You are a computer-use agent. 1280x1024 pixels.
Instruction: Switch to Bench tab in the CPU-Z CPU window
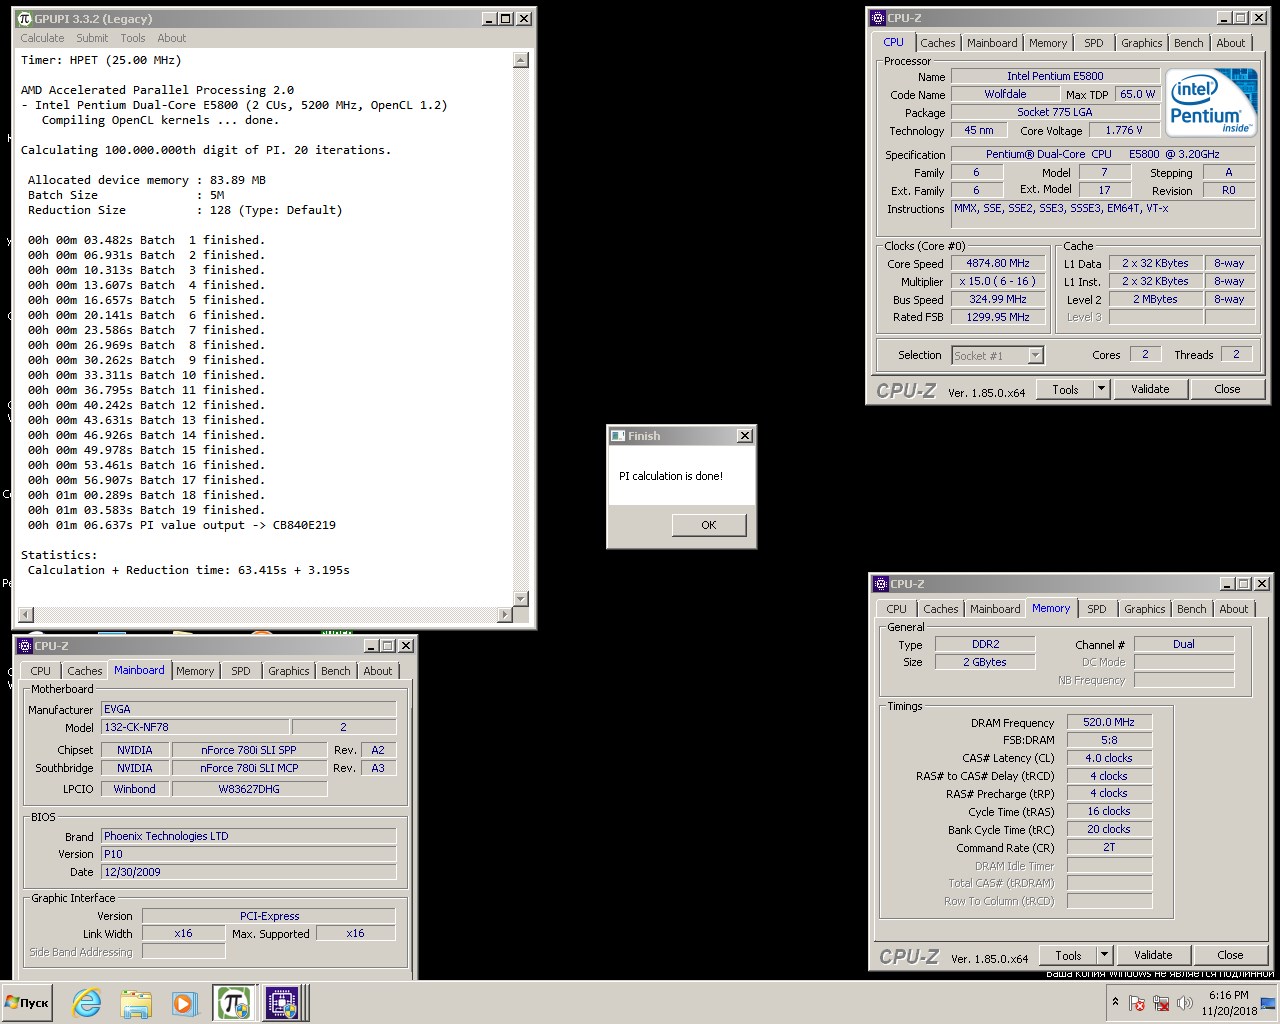tap(1188, 43)
